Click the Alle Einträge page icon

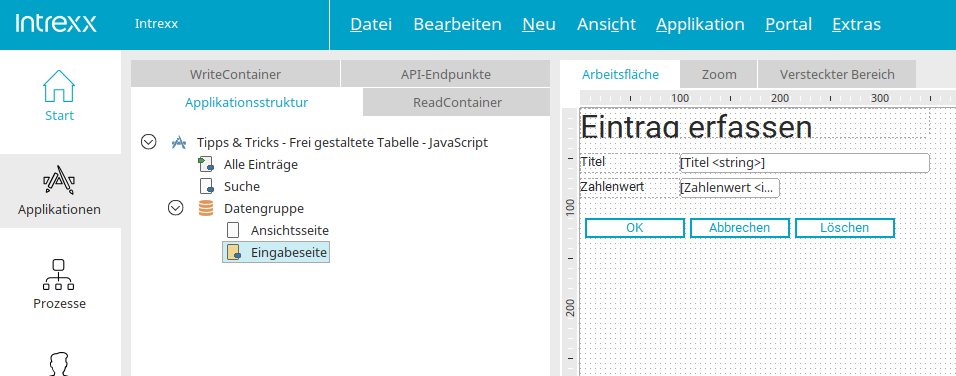(207, 165)
